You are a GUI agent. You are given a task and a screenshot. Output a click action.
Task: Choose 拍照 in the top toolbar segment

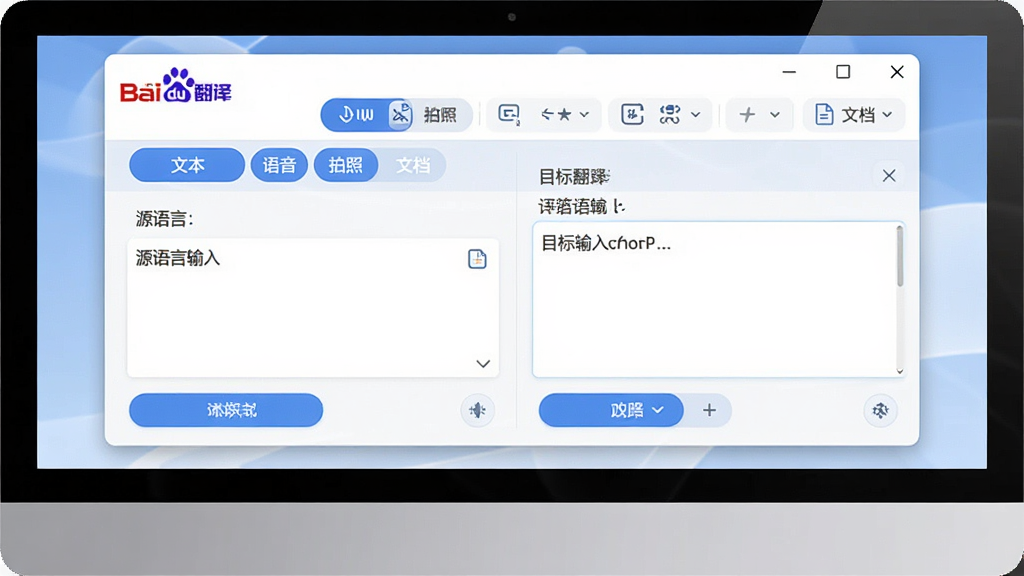tap(440, 115)
